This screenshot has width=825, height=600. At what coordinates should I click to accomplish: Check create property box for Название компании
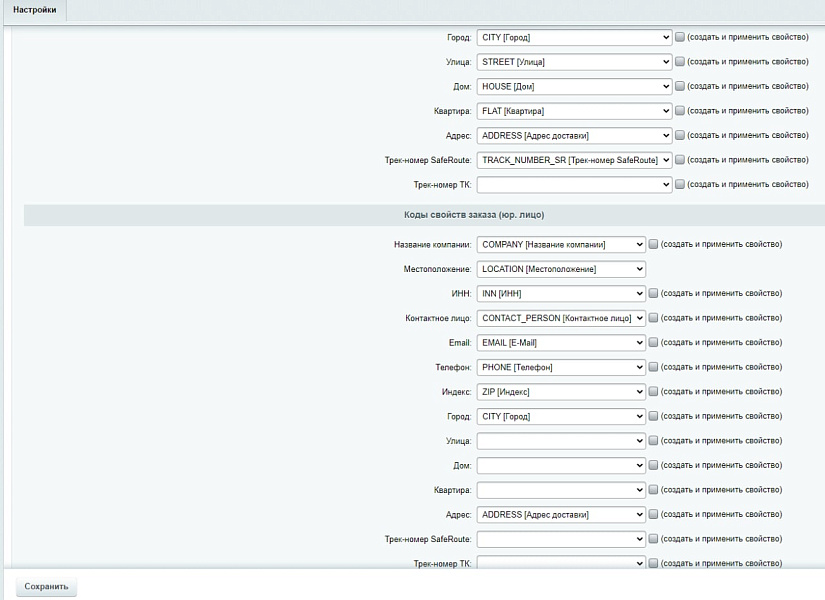(654, 244)
